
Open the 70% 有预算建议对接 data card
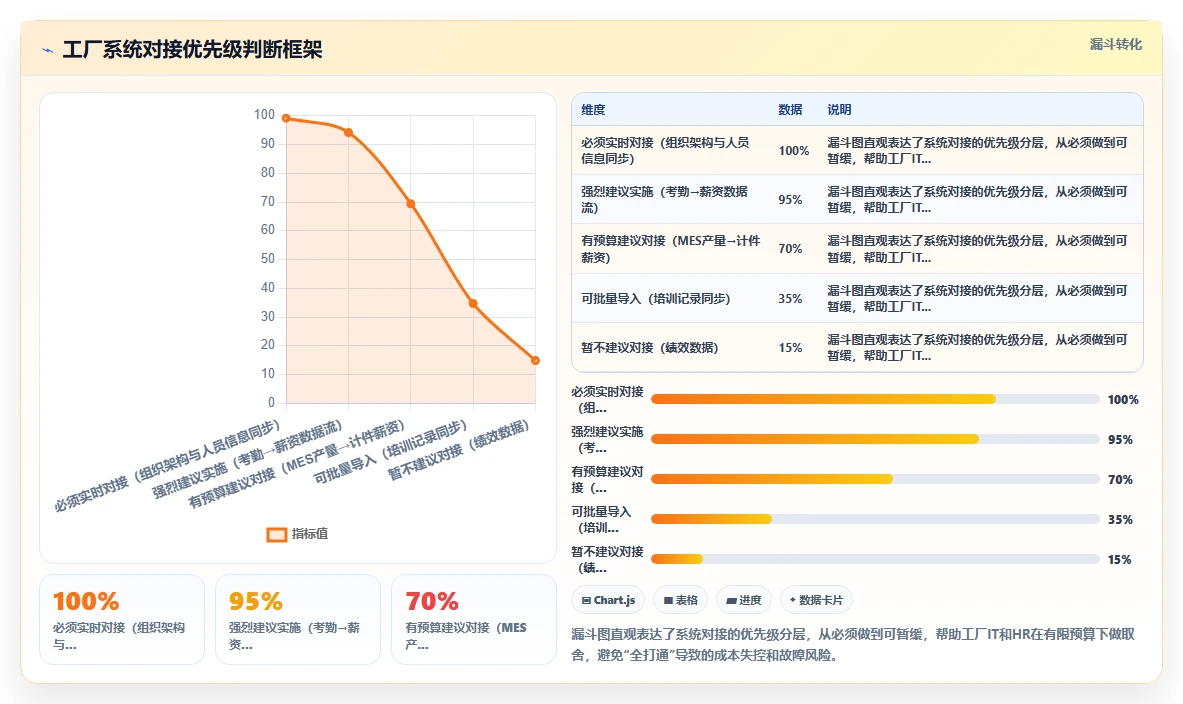pyautogui.click(x=474, y=619)
